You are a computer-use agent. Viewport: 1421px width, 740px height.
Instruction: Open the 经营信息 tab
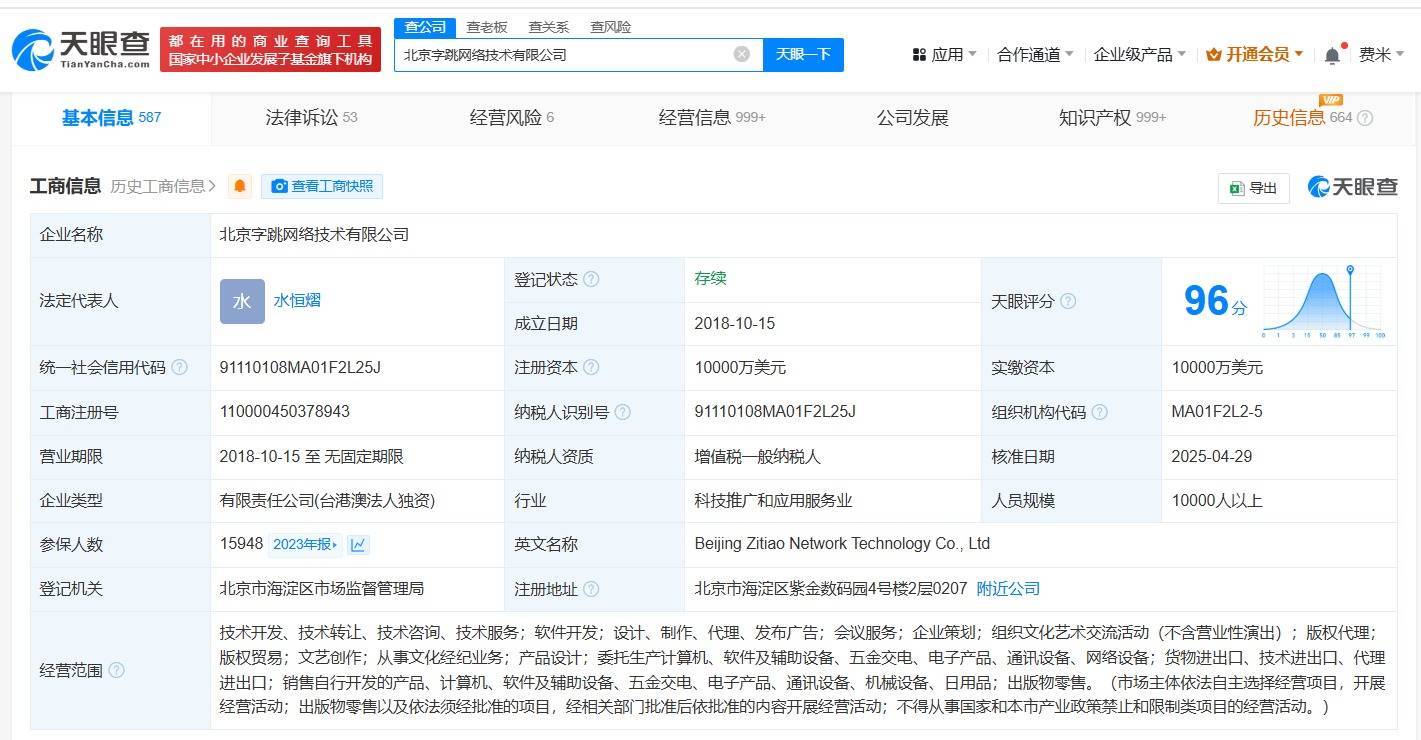click(712, 118)
